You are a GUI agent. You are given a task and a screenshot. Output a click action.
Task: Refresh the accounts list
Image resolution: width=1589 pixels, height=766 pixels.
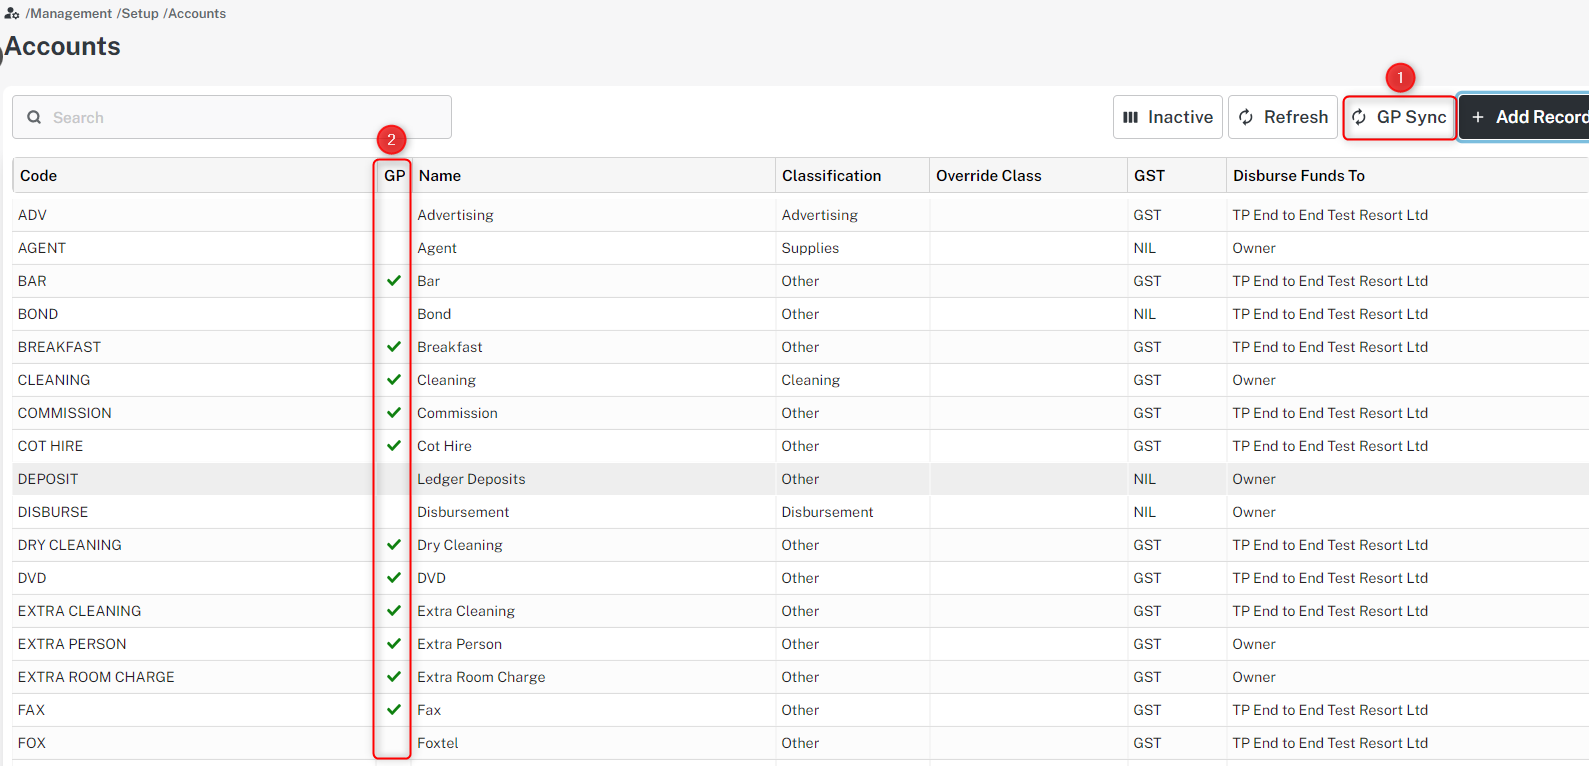coord(1283,117)
